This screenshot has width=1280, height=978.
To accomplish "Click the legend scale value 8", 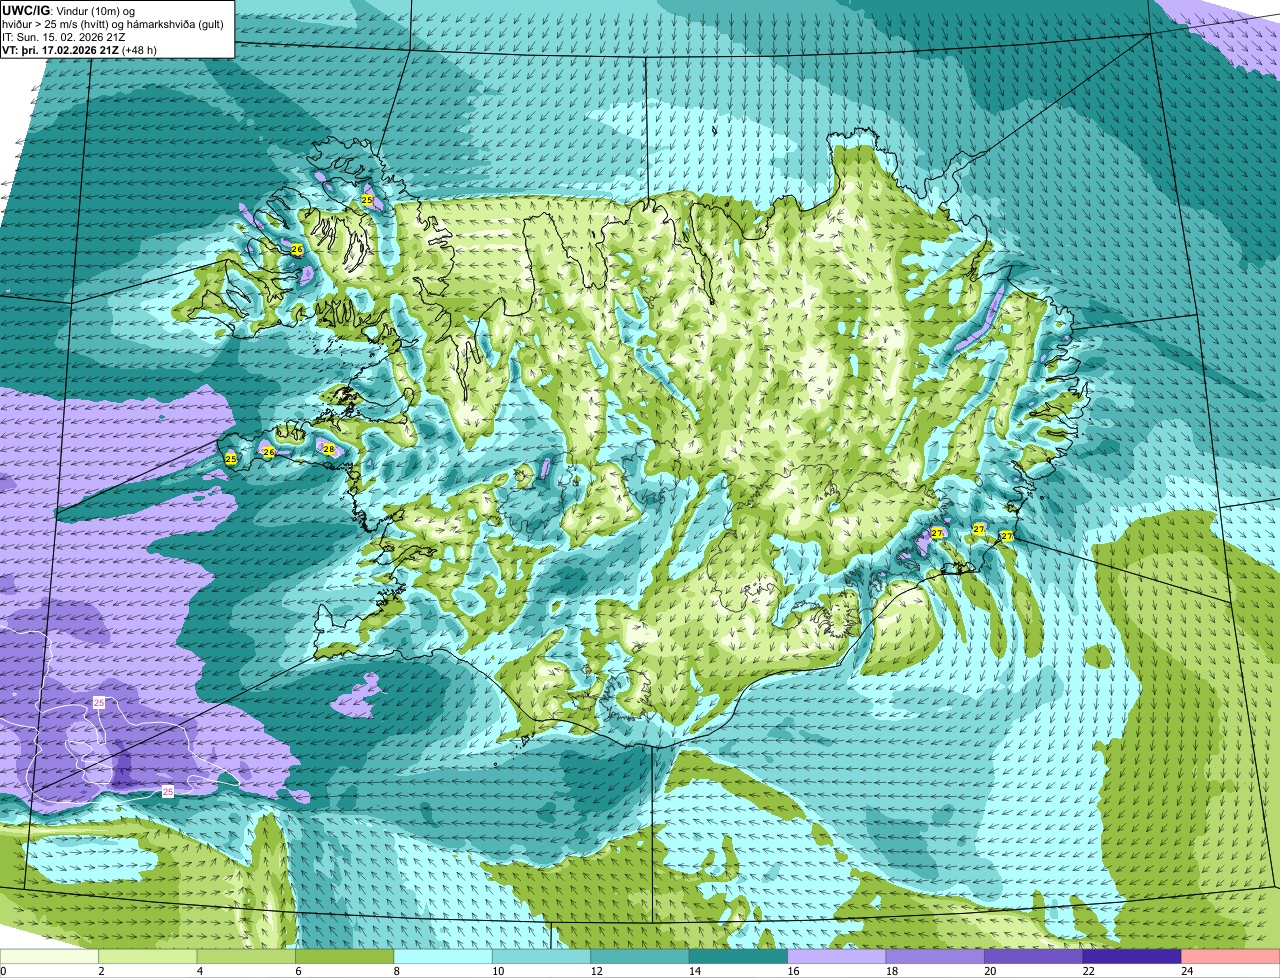I will [x=395, y=971].
